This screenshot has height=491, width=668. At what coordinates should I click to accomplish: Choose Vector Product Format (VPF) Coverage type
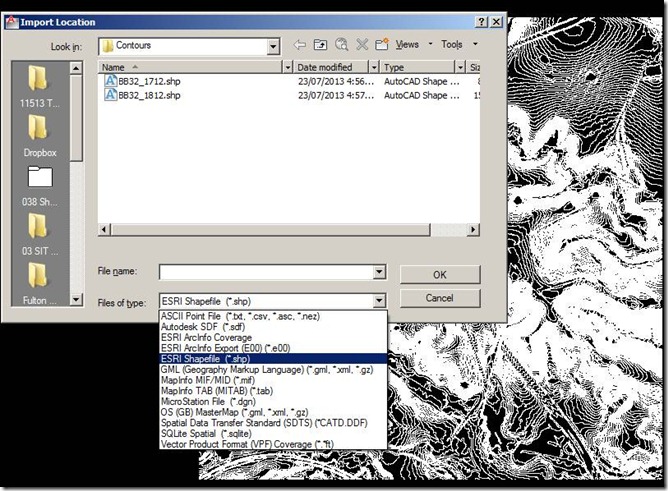tap(273, 444)
